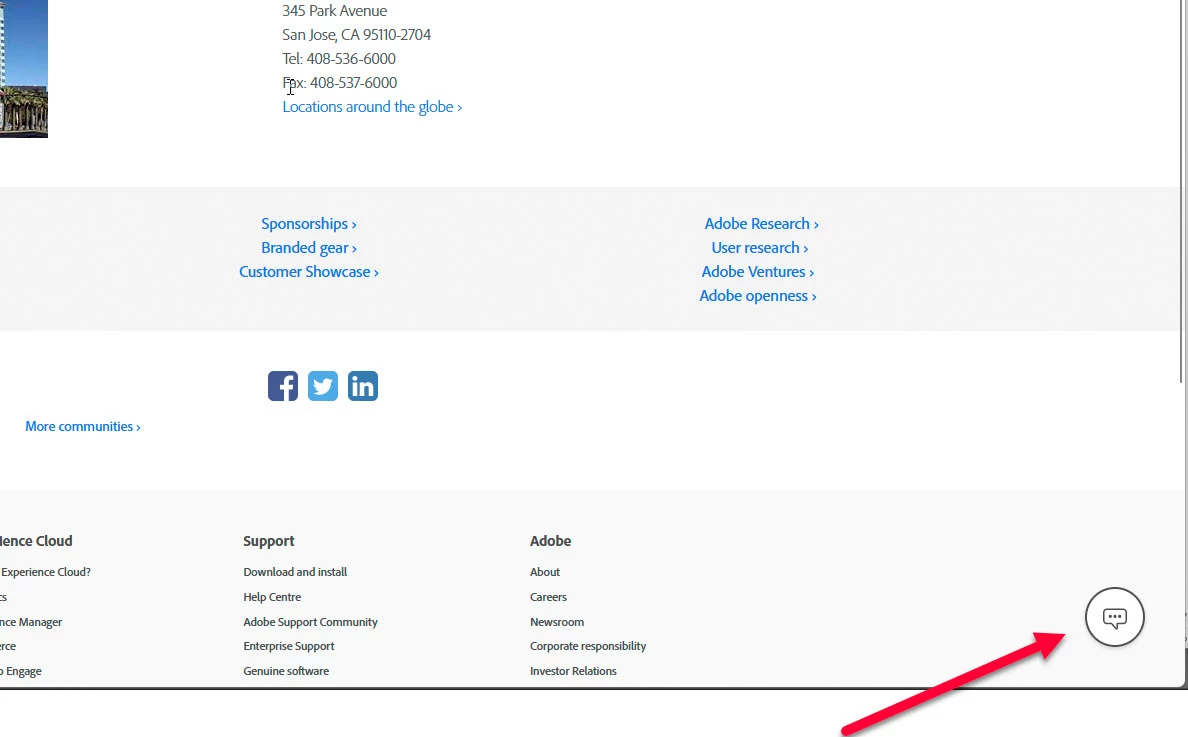
Task: Go to Customer Showcase
Action: [x=308, y=272]
